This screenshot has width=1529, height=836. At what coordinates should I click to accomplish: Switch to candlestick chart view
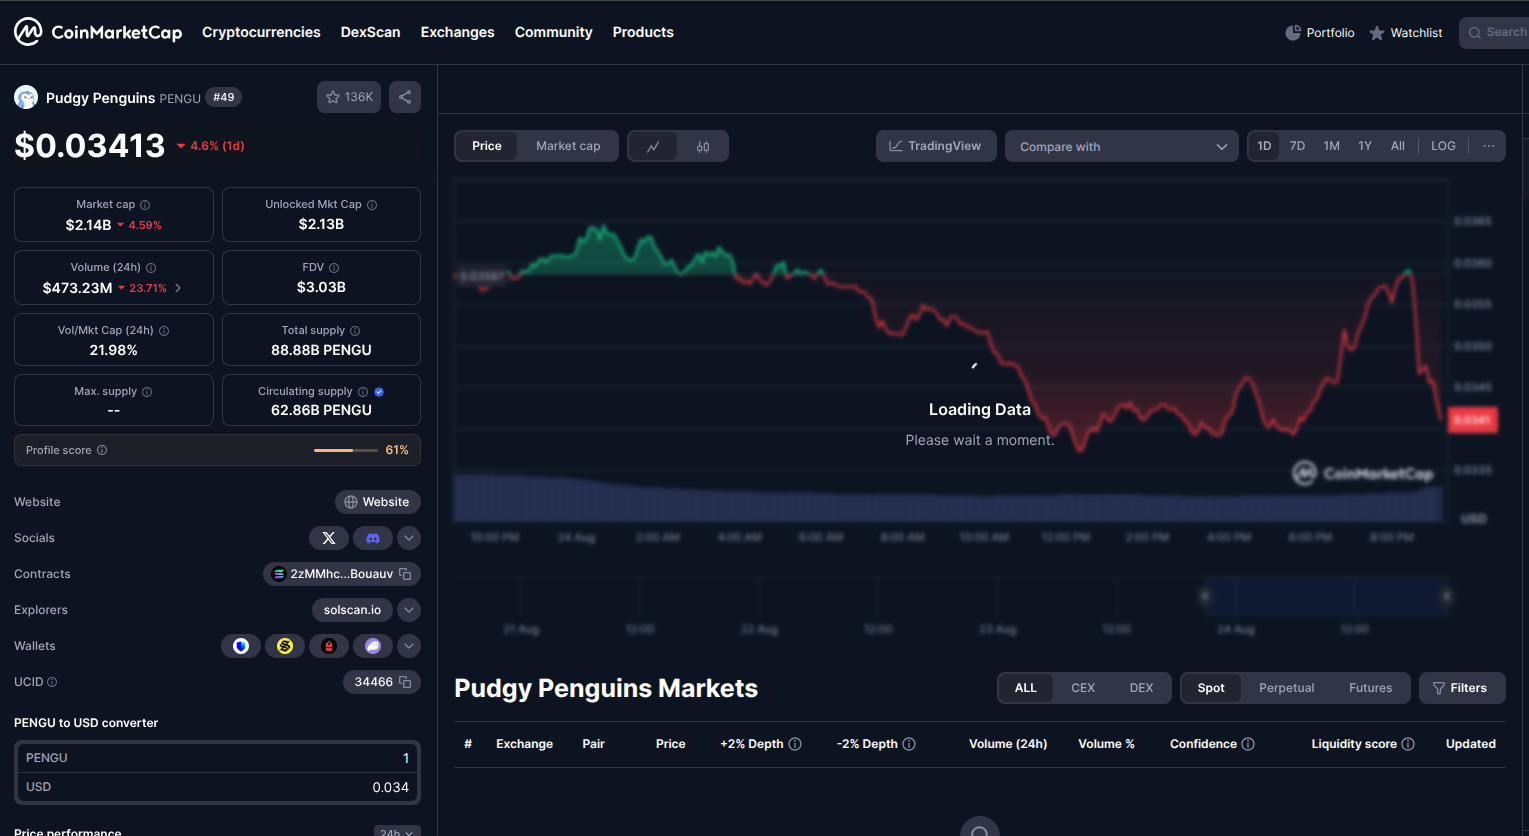pyautogui.click(x=703, y=146)
